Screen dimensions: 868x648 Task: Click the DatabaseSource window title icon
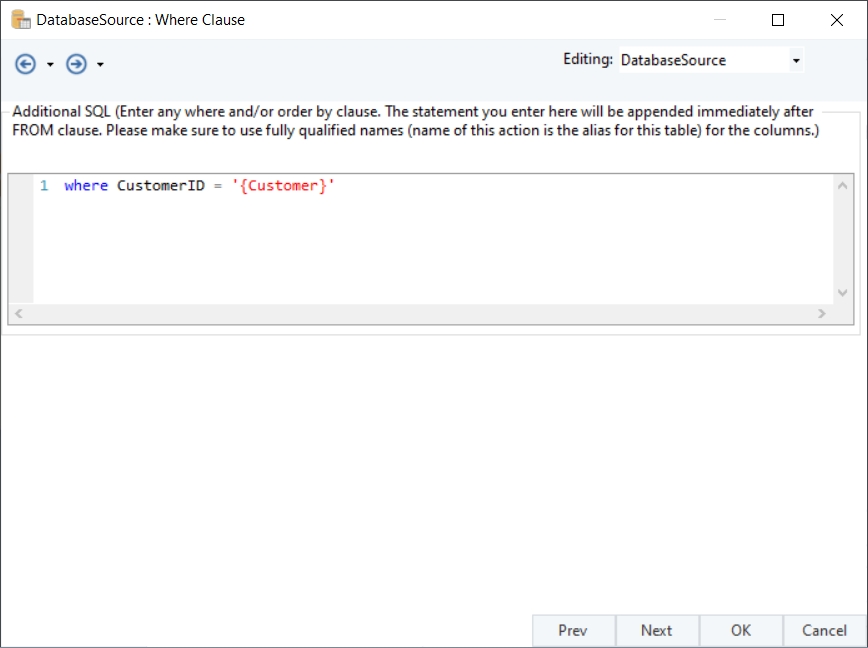coord(20,19)
